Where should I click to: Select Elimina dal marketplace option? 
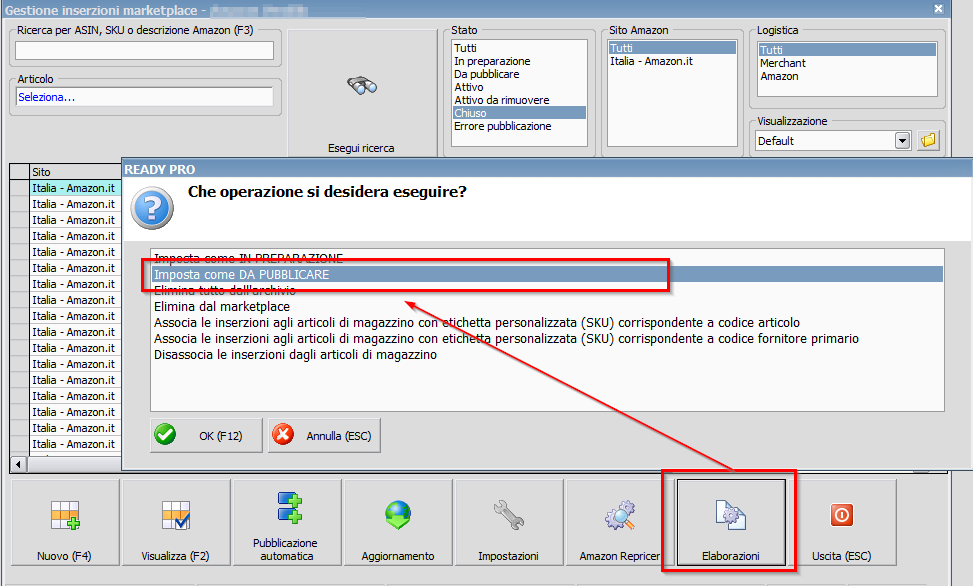(547, 307)
